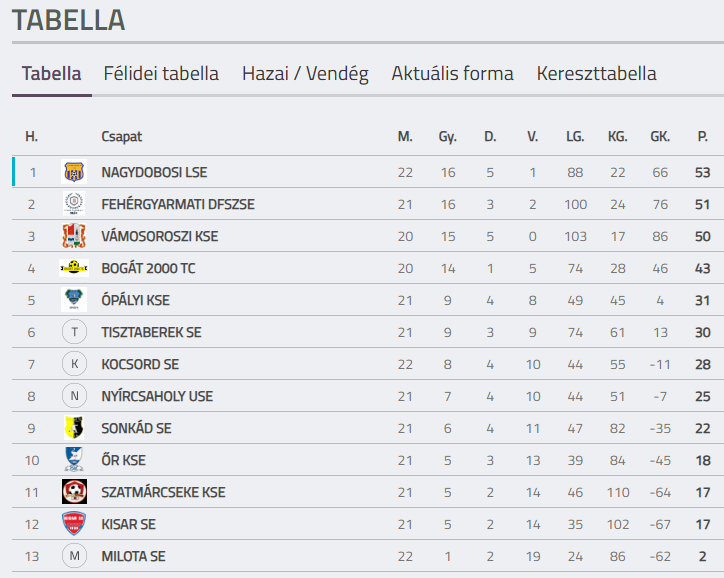The height and width of the screenshot is (578, 724).
Task: Click the Sonkád SE yellow-black crest
Action: pyautogui.click(x=74, y=427)
